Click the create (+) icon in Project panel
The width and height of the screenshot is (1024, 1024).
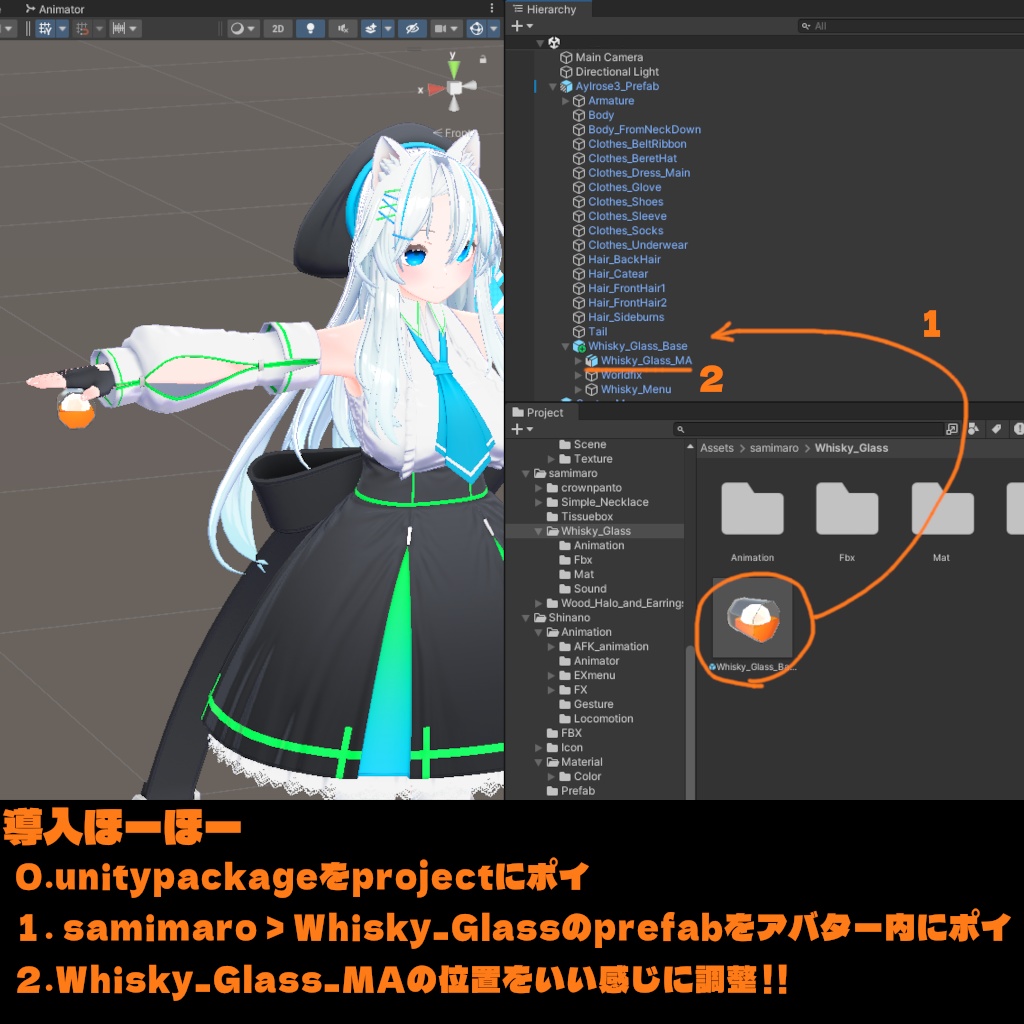pos(515,428)
